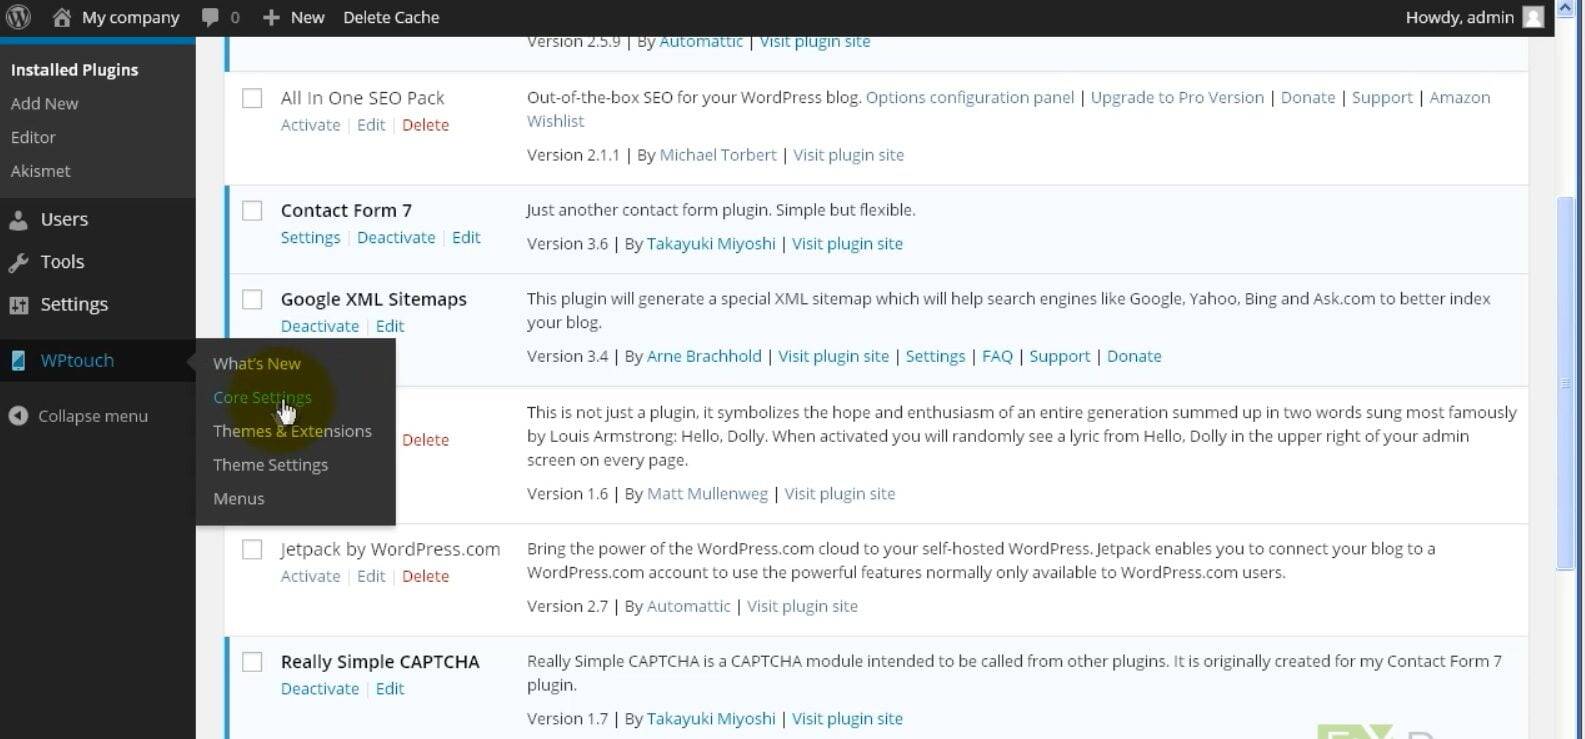Deactivate the Contact Form 7 plugin
The image size is (1585, 739).
[396, 238]
